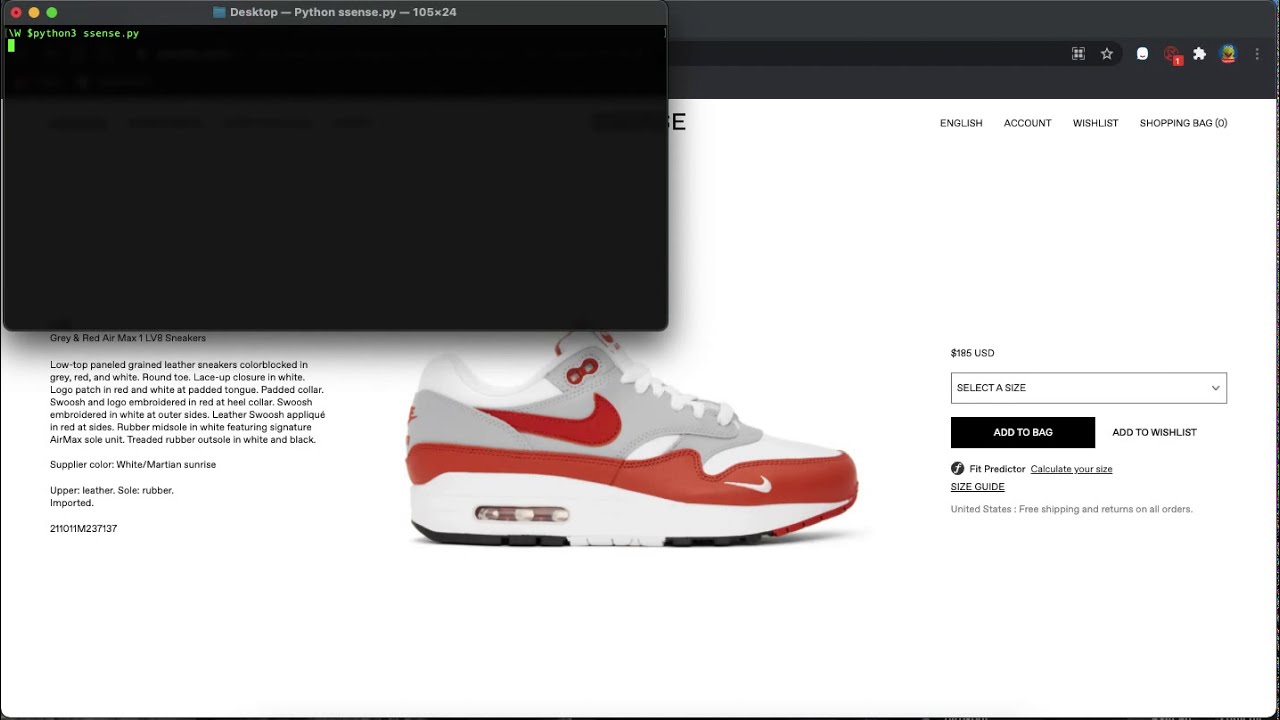Open Chrome three-dot menu
Image resolution: width=1280 pixels, height=720 pixels.
point(1257,54)
